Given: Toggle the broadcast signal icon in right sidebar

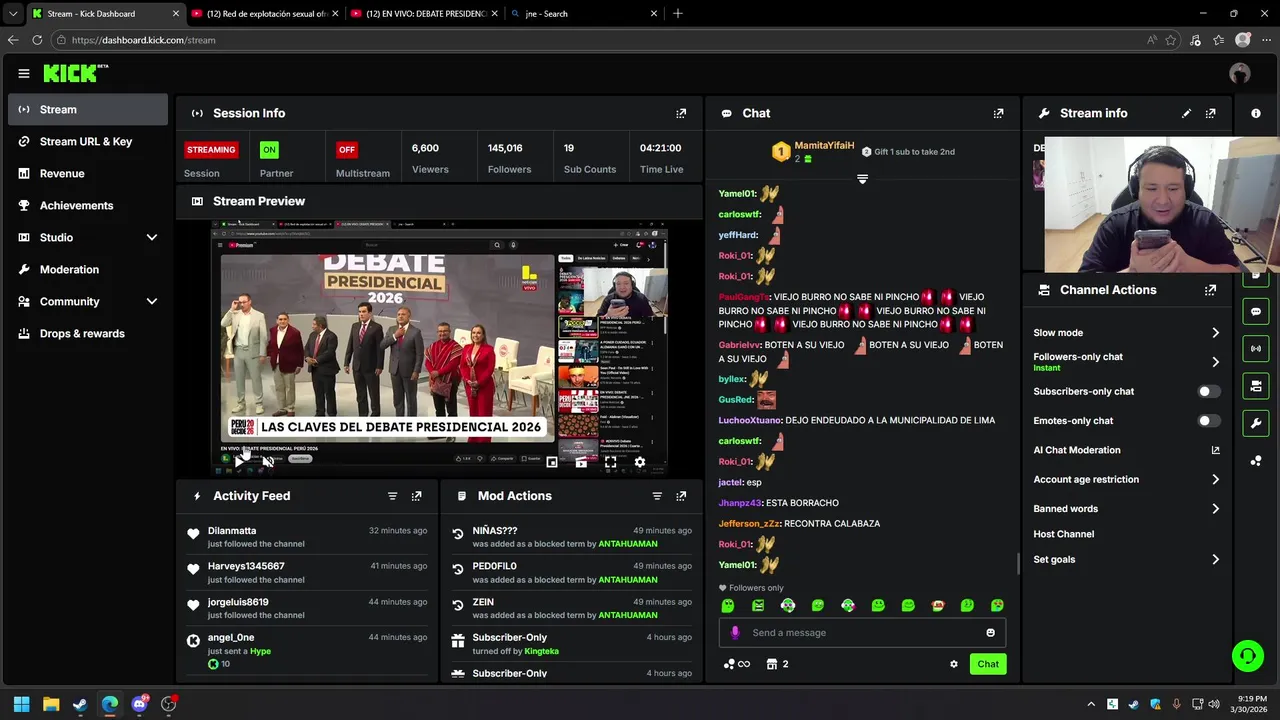Looking at the screenshot, I should coord(1256,349).
